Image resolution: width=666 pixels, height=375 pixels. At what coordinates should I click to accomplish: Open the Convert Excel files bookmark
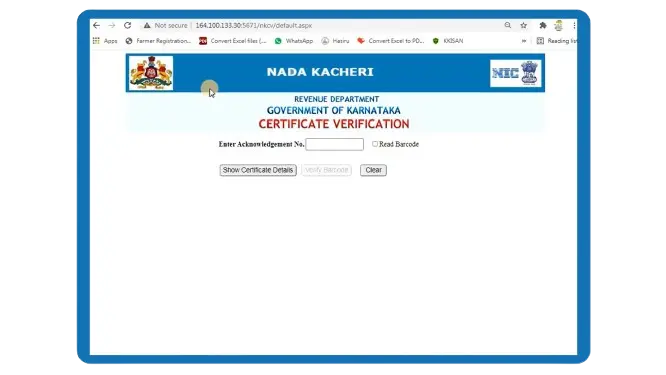coord(233,41)
